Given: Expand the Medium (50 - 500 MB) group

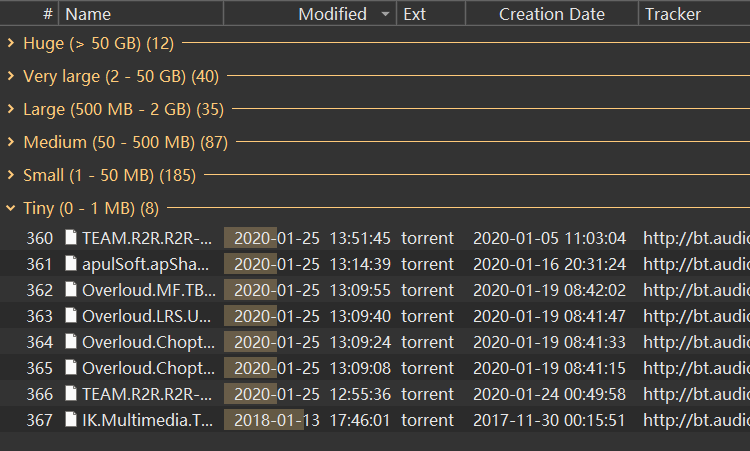Looking at the screenshot, I should pos(10,142).
